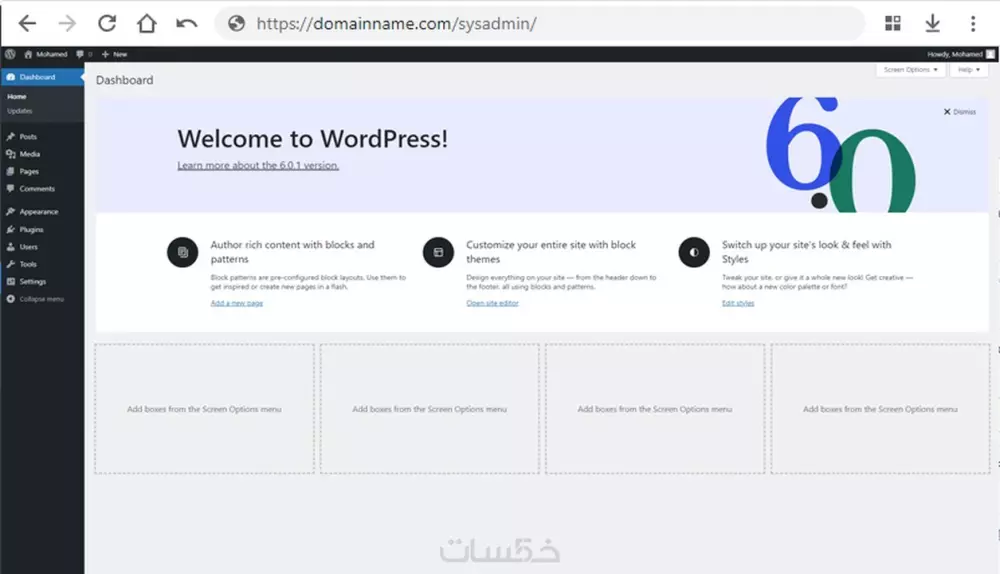
Task: Click the Mohamed site name in admin bar
Action: pyautogui.click(x=52, y=54)
